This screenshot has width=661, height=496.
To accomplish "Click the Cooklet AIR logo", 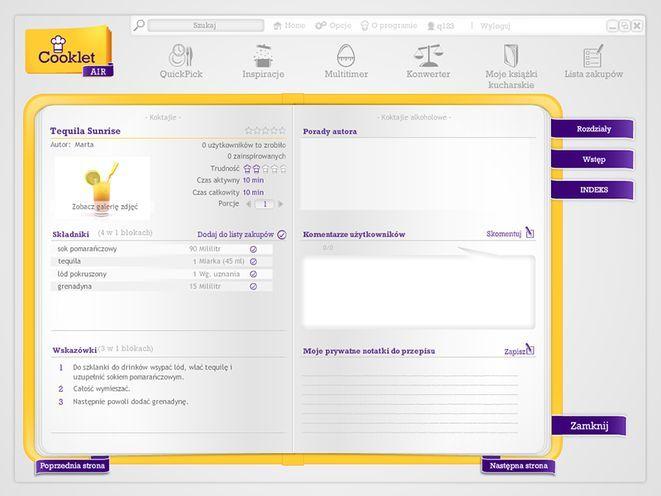I will 70,53.
